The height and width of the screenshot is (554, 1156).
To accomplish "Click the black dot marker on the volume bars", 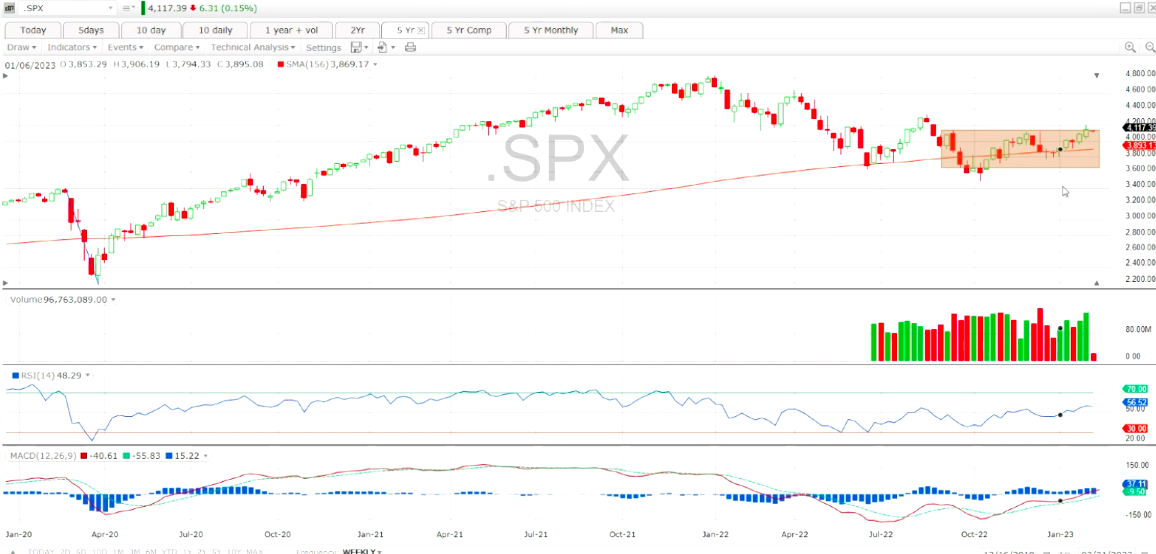I will (1060, 328).
